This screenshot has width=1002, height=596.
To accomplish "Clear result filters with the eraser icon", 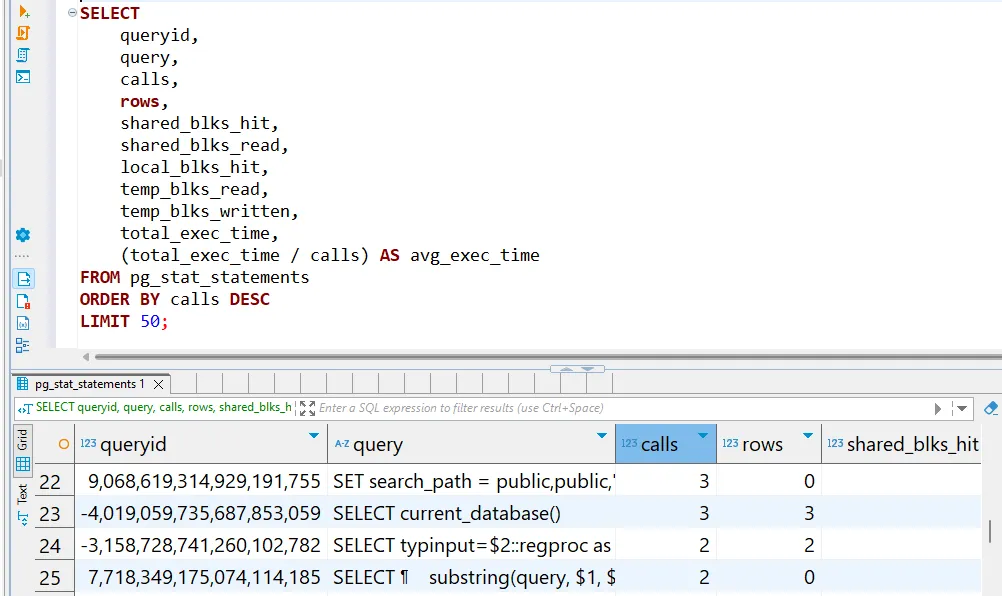I will (x=991, y=408).
